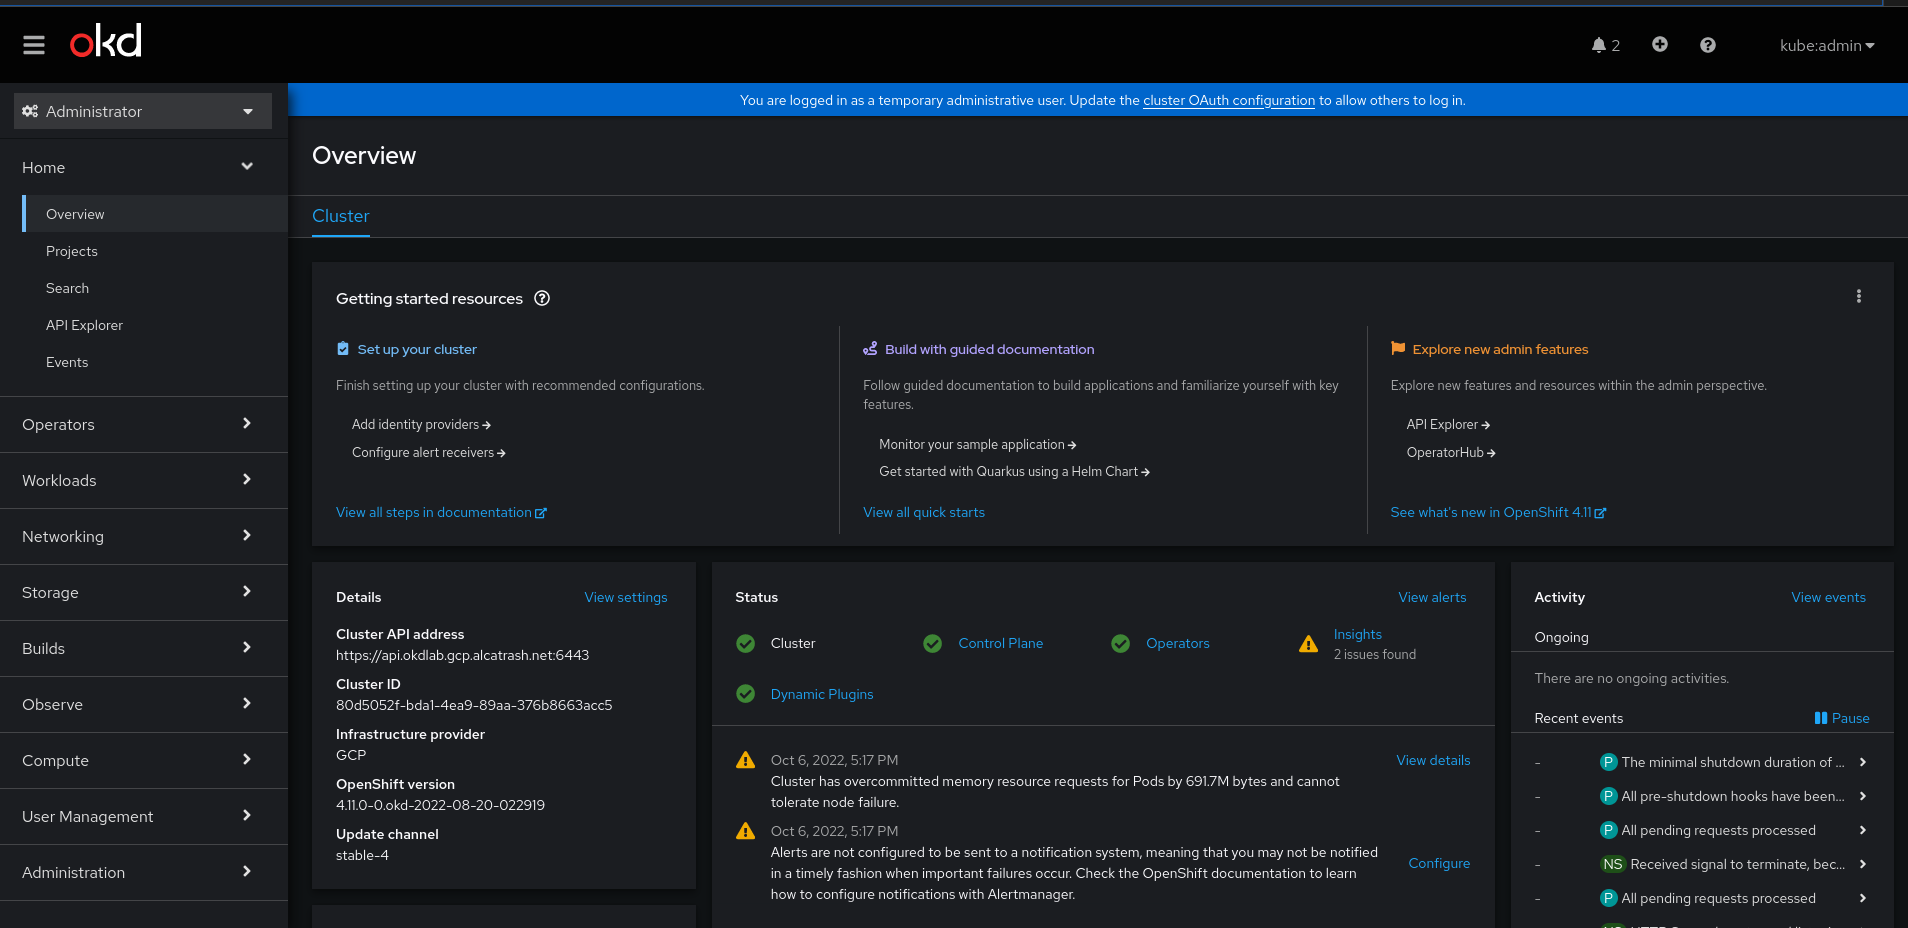Click the Dynamic Plugins status check icon

click(x=745, y=694)
